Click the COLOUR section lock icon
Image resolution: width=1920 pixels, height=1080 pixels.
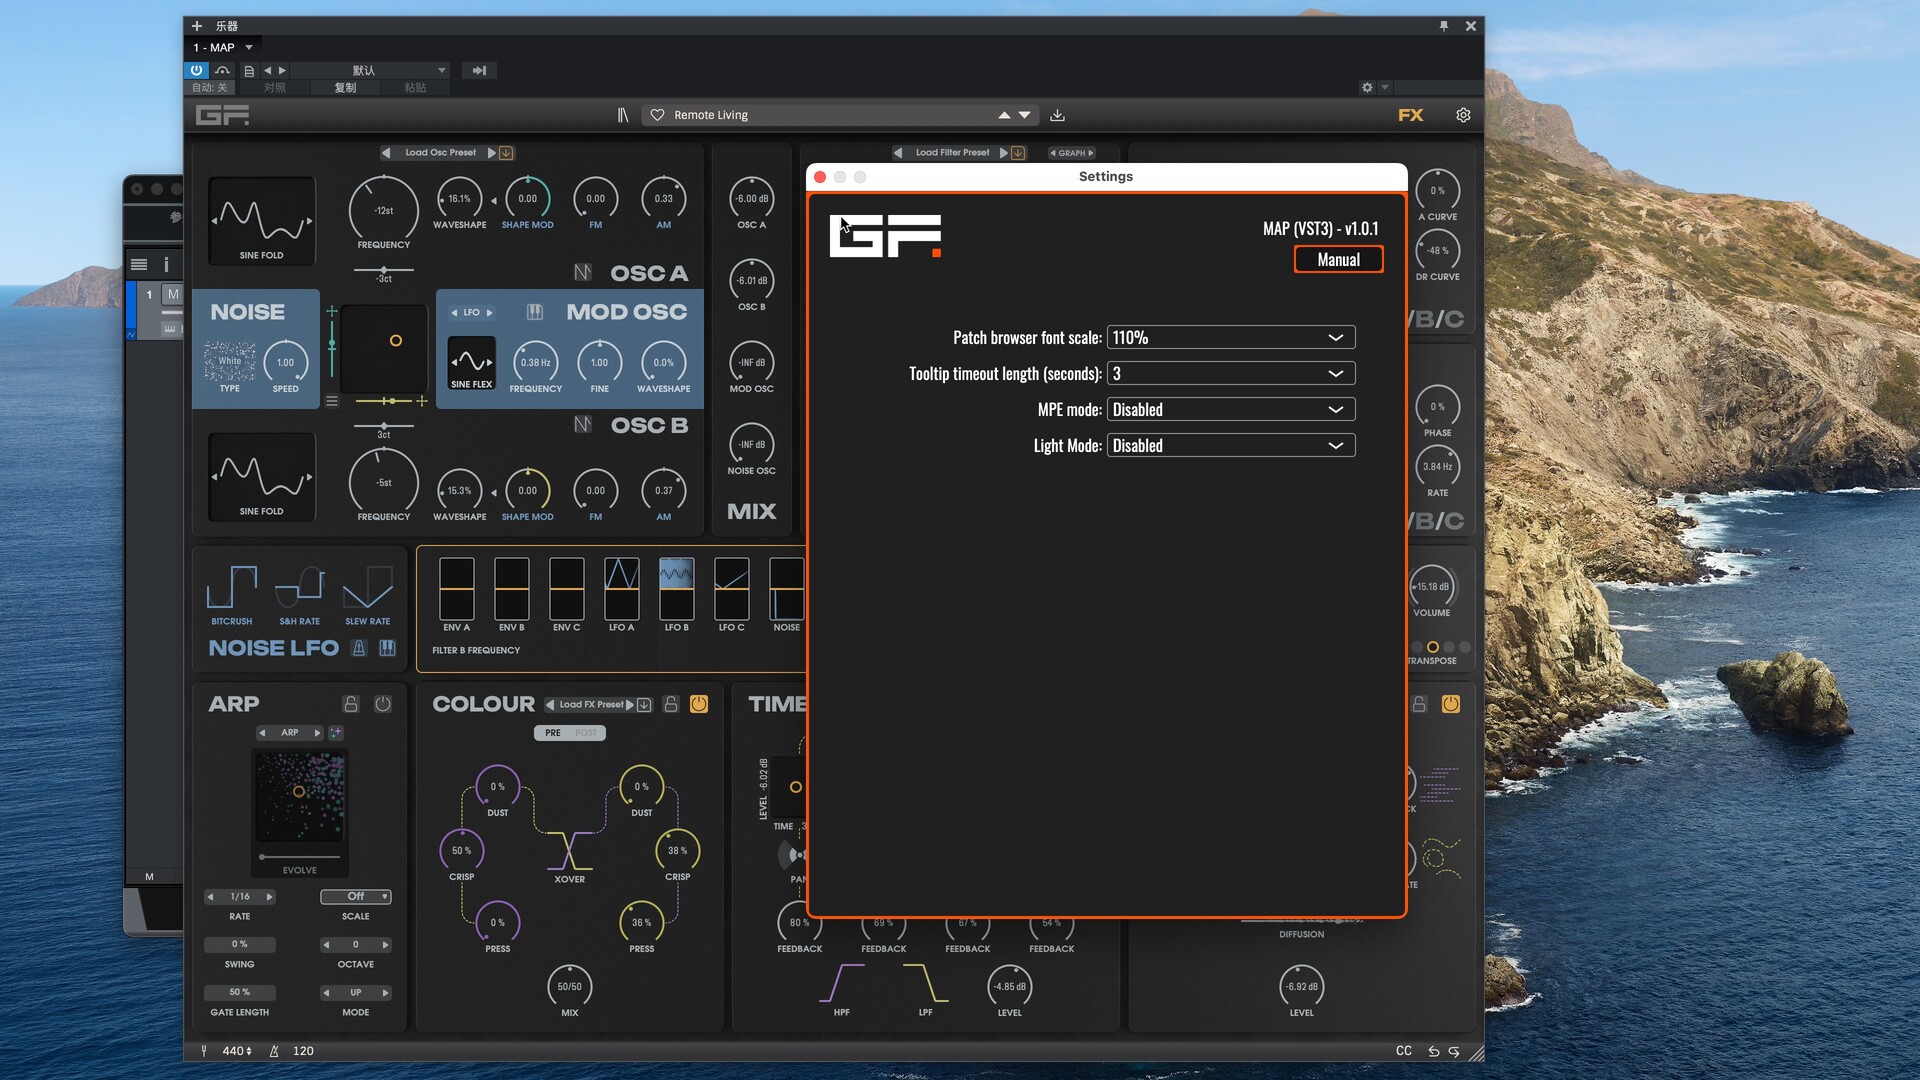[671, 704]
